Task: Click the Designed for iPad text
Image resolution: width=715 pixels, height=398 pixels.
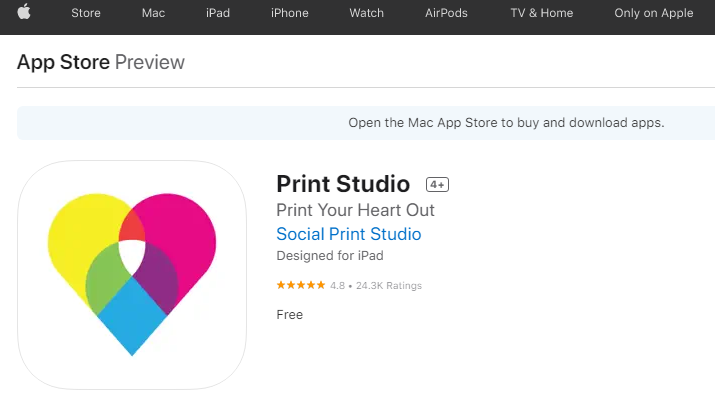Action: (330, 256)
